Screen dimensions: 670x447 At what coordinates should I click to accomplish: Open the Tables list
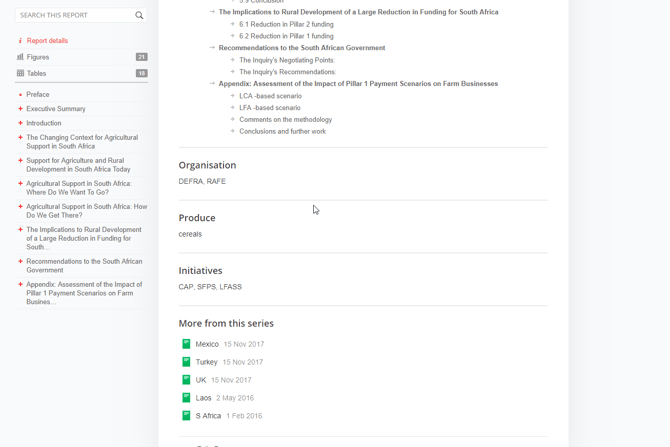(36, 74)
